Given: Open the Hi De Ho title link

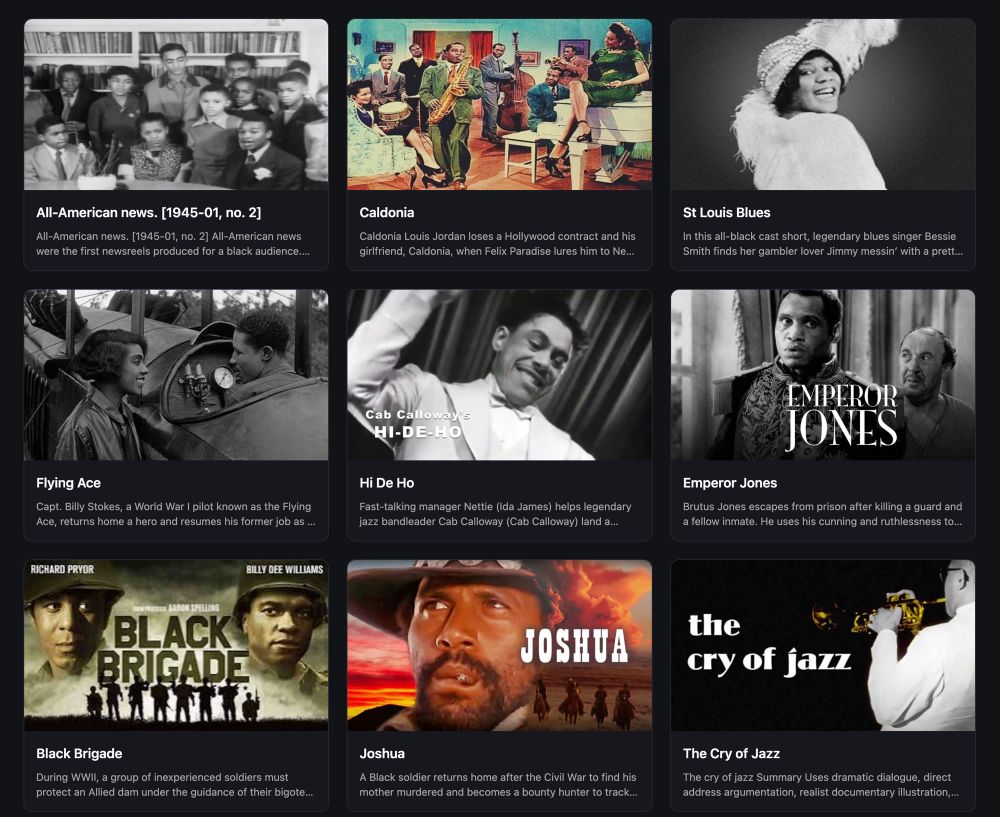Looking at the screenshot, I should (386, 483).
